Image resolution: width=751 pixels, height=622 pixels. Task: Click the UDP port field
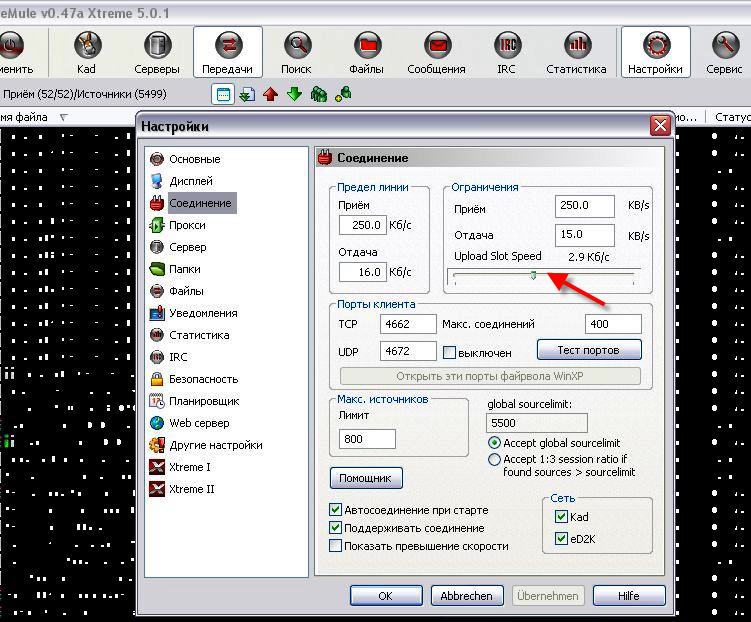coord(408,351)
